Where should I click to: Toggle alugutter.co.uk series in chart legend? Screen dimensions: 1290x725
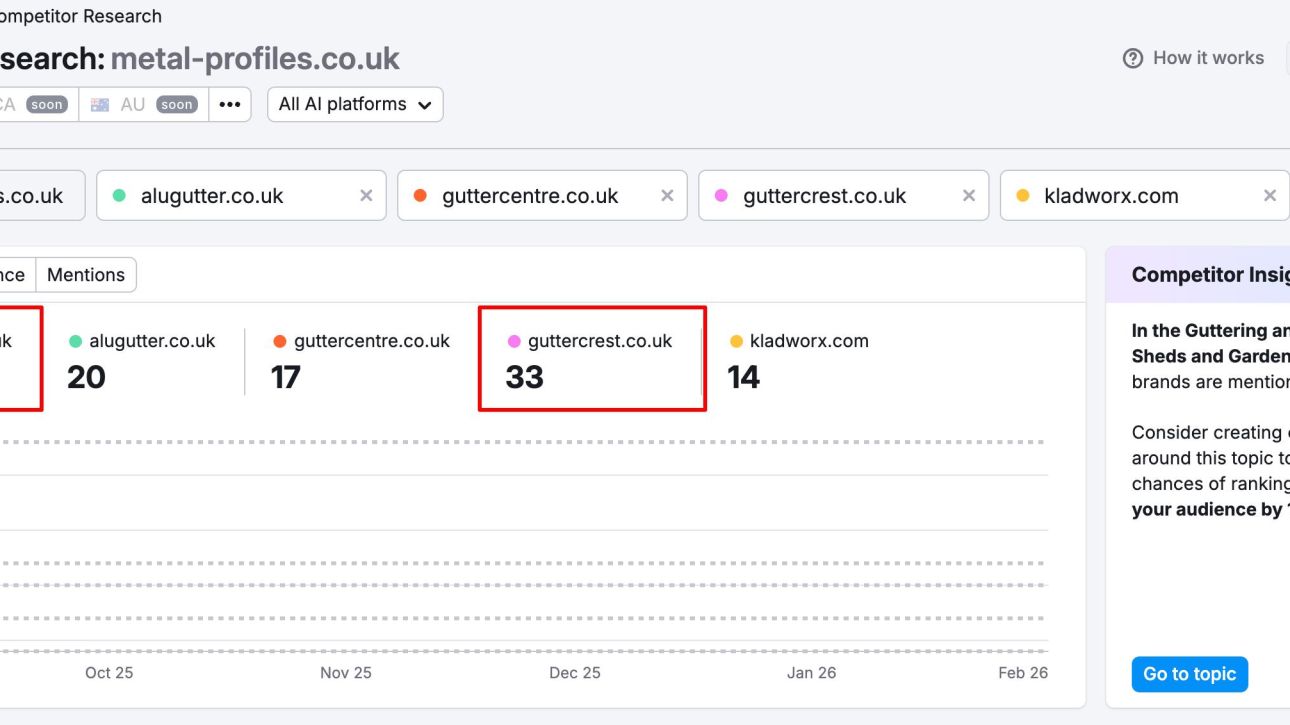coord(142,341)
